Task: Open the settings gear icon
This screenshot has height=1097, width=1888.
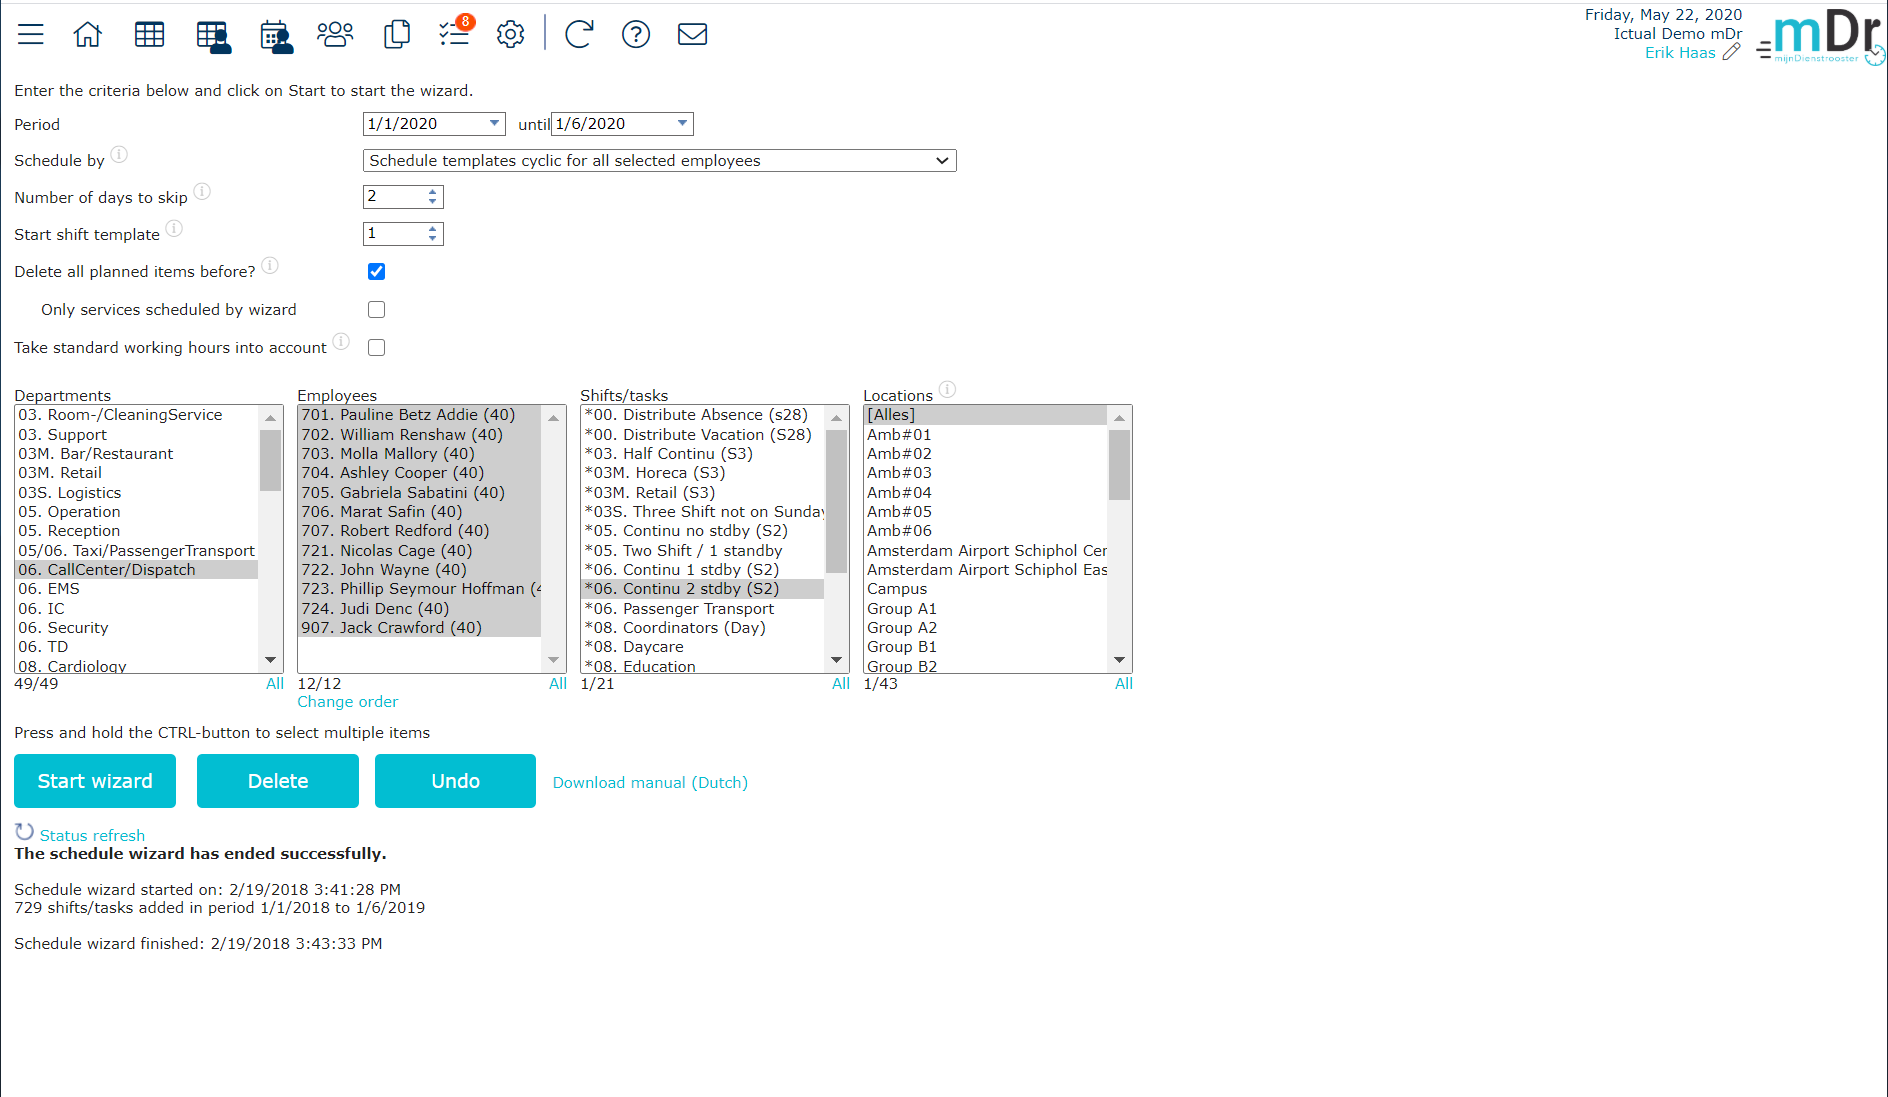Action: pos(511,34)
